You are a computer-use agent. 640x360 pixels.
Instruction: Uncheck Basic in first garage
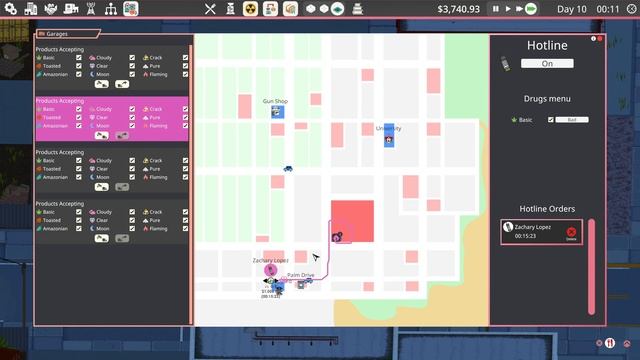(78, 58)
